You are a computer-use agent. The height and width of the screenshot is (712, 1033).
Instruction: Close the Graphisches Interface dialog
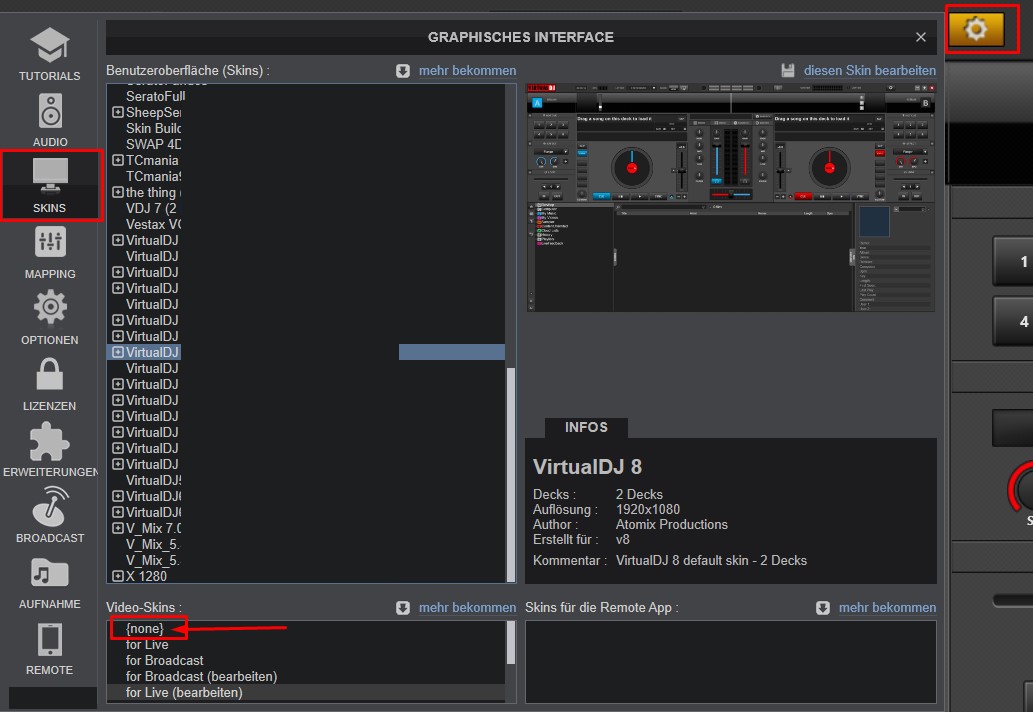point(921,38)
